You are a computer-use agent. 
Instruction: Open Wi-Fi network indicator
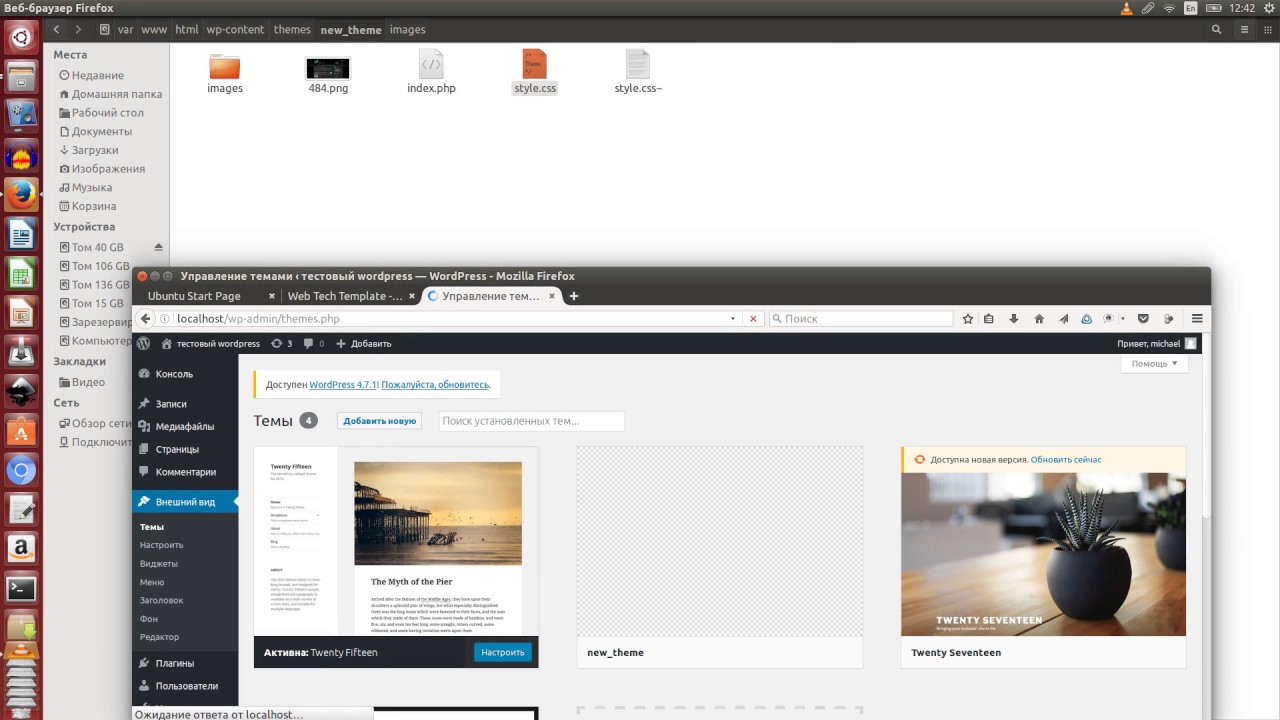click(x=1169, y=8)
